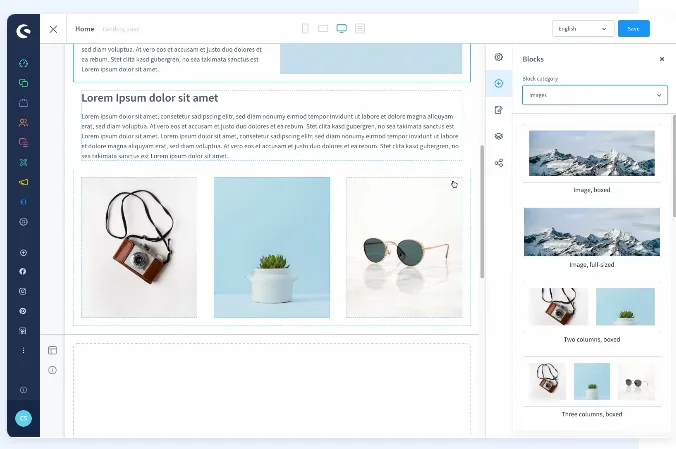Switch to mobile device preview
676x449 pixels.
tap(305, 28)
